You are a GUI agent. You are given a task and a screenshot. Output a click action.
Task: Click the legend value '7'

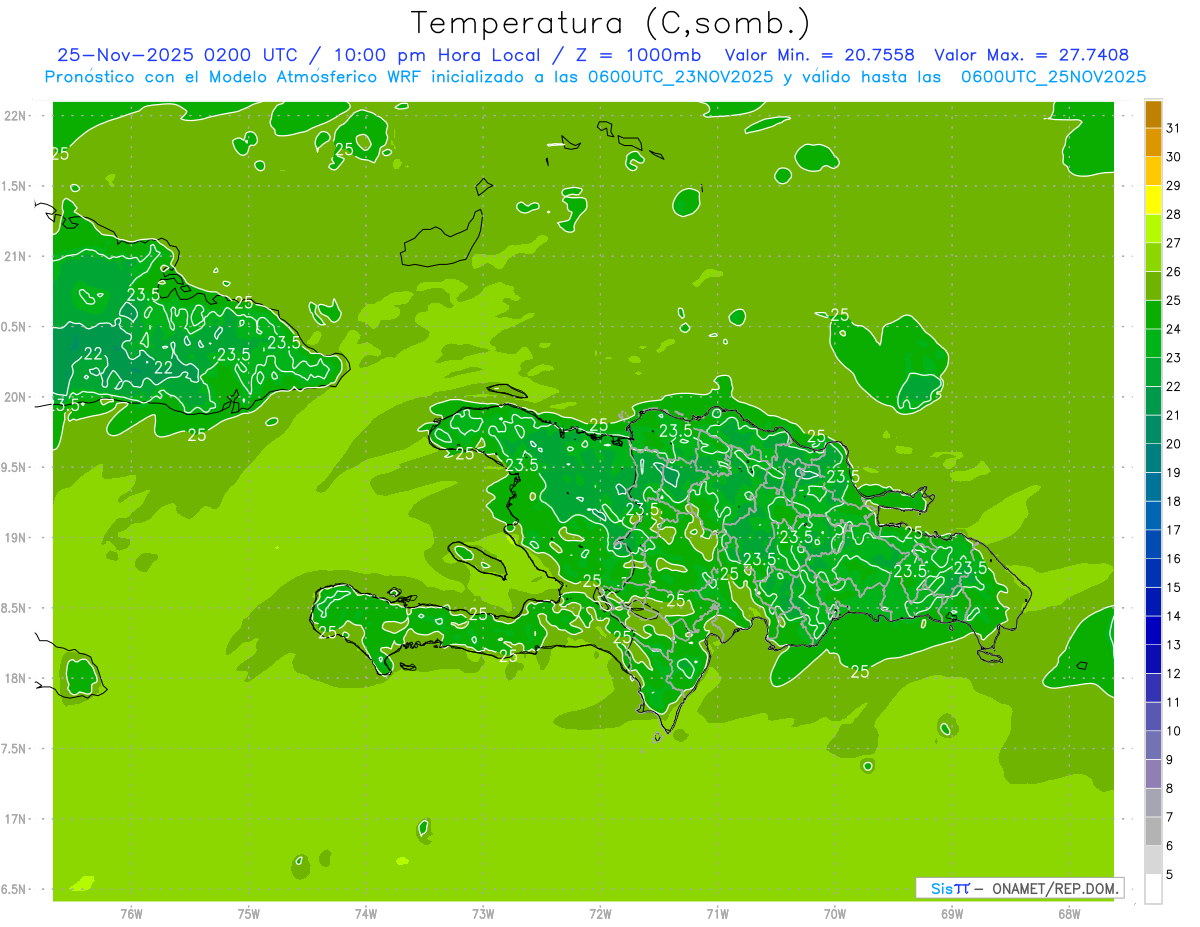pyautogui.click(x=1169, y=817)
